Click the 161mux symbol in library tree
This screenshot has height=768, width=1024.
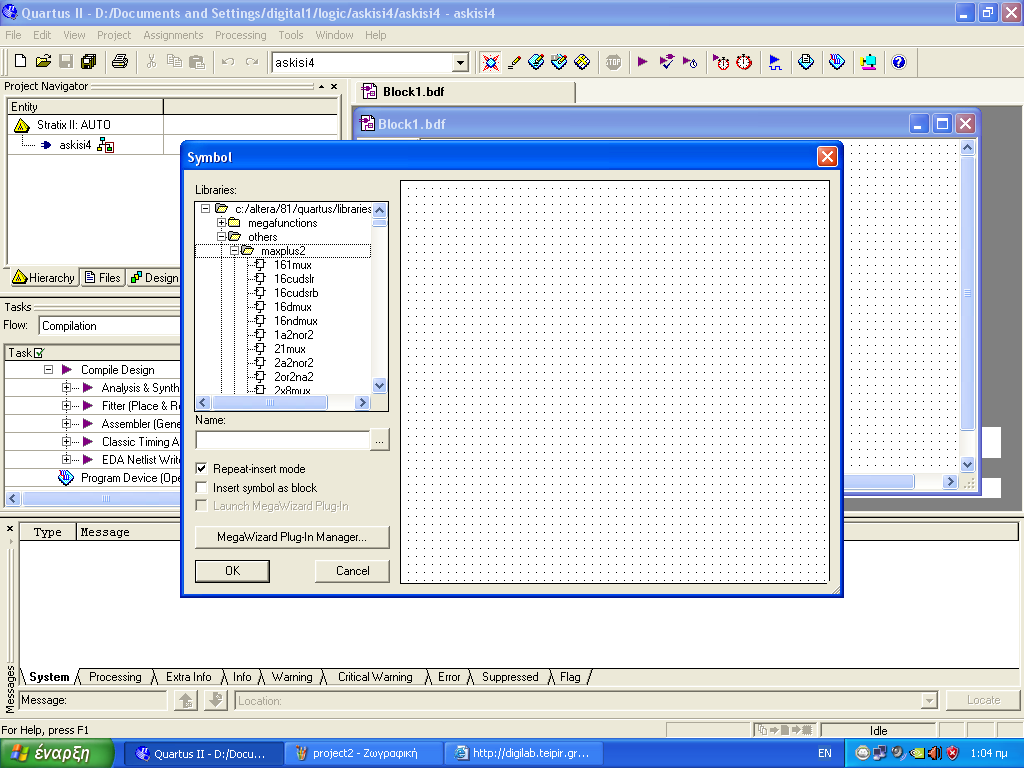click(x=293, y=264)
